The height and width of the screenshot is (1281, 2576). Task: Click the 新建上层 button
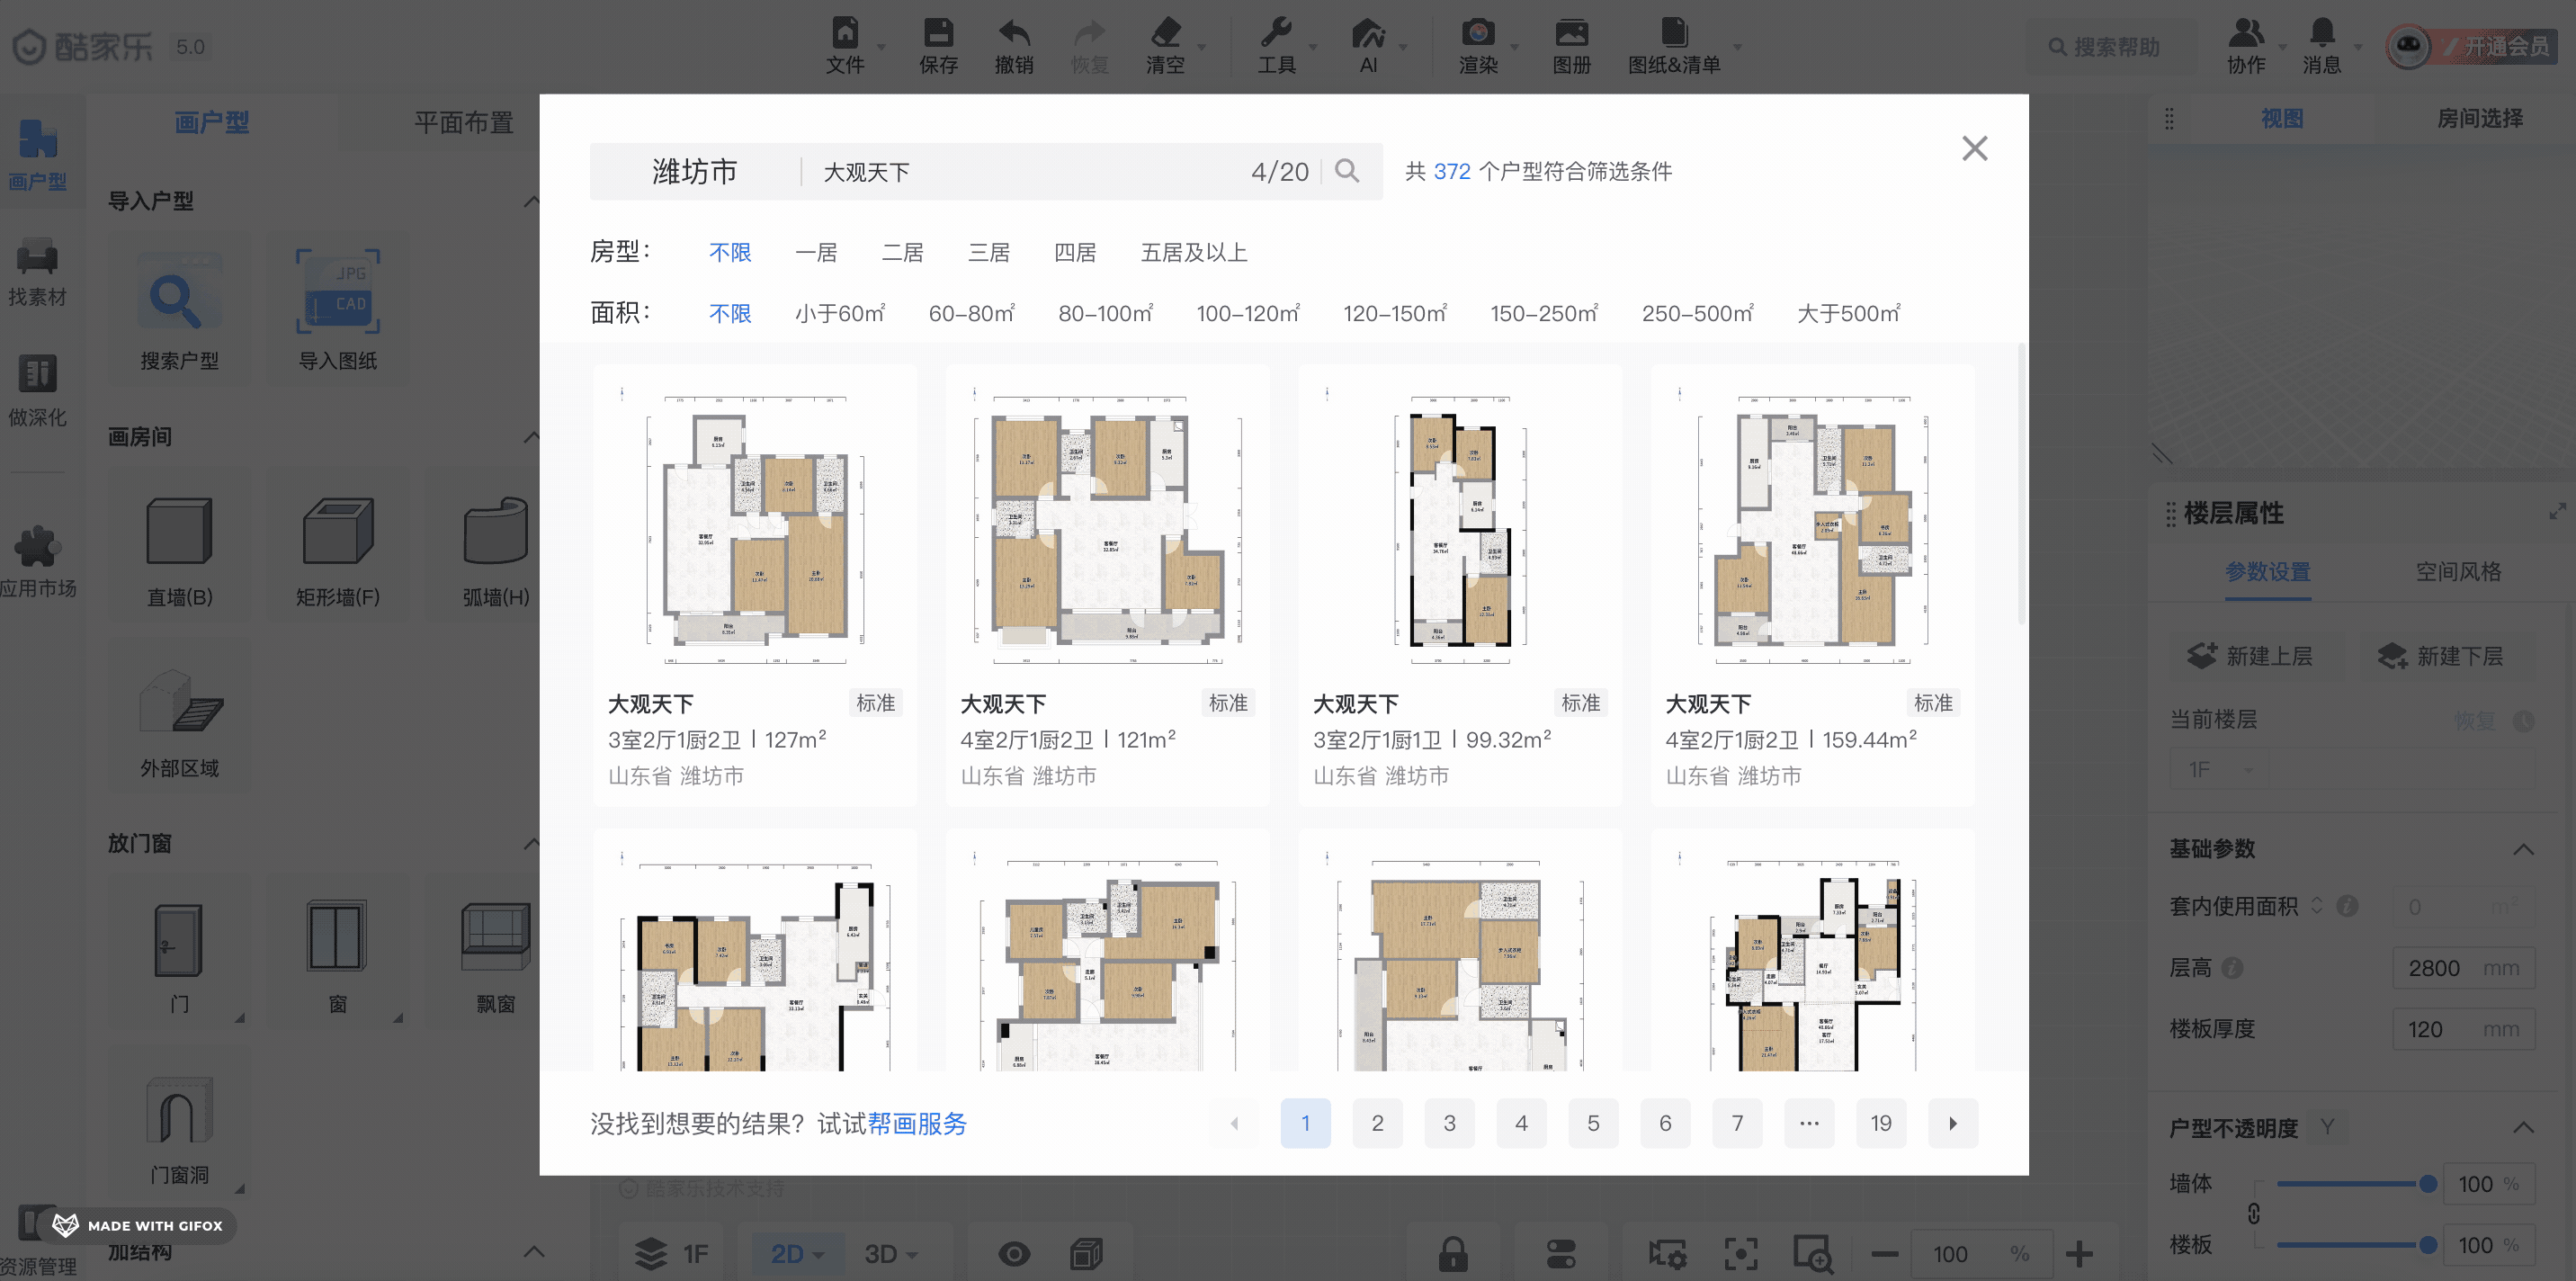(2249, 656)
